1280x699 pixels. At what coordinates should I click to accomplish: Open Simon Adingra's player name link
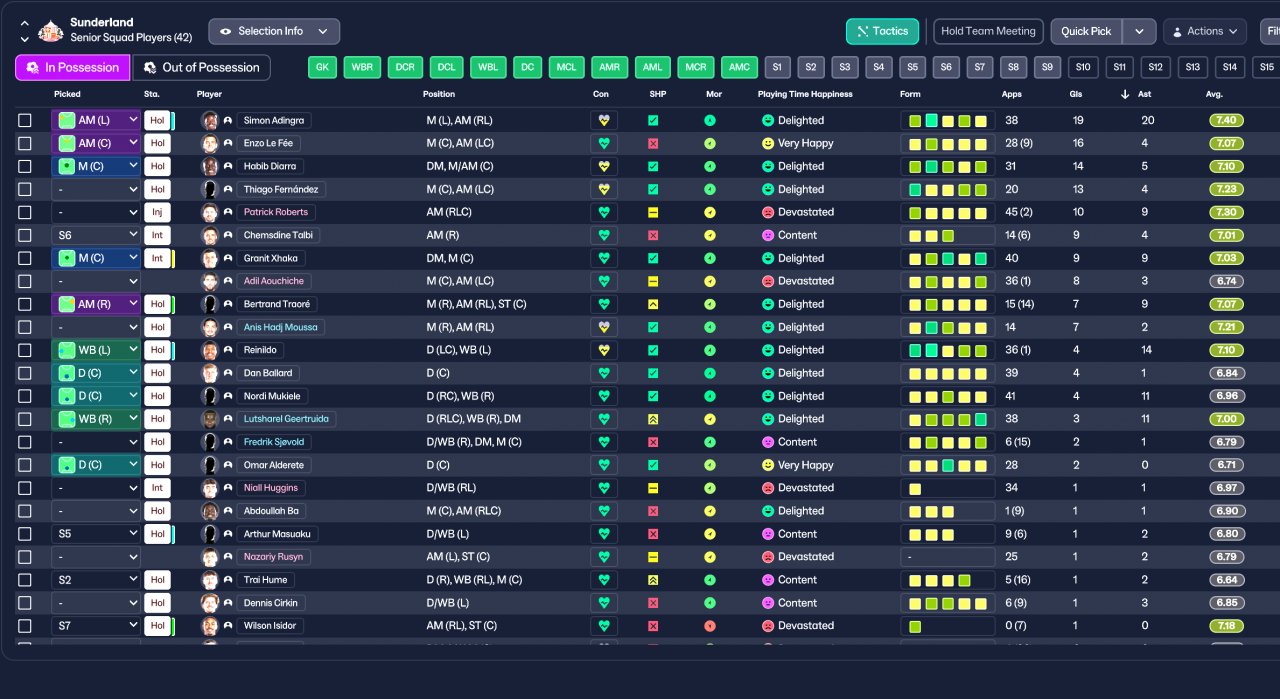pos(273,120)
